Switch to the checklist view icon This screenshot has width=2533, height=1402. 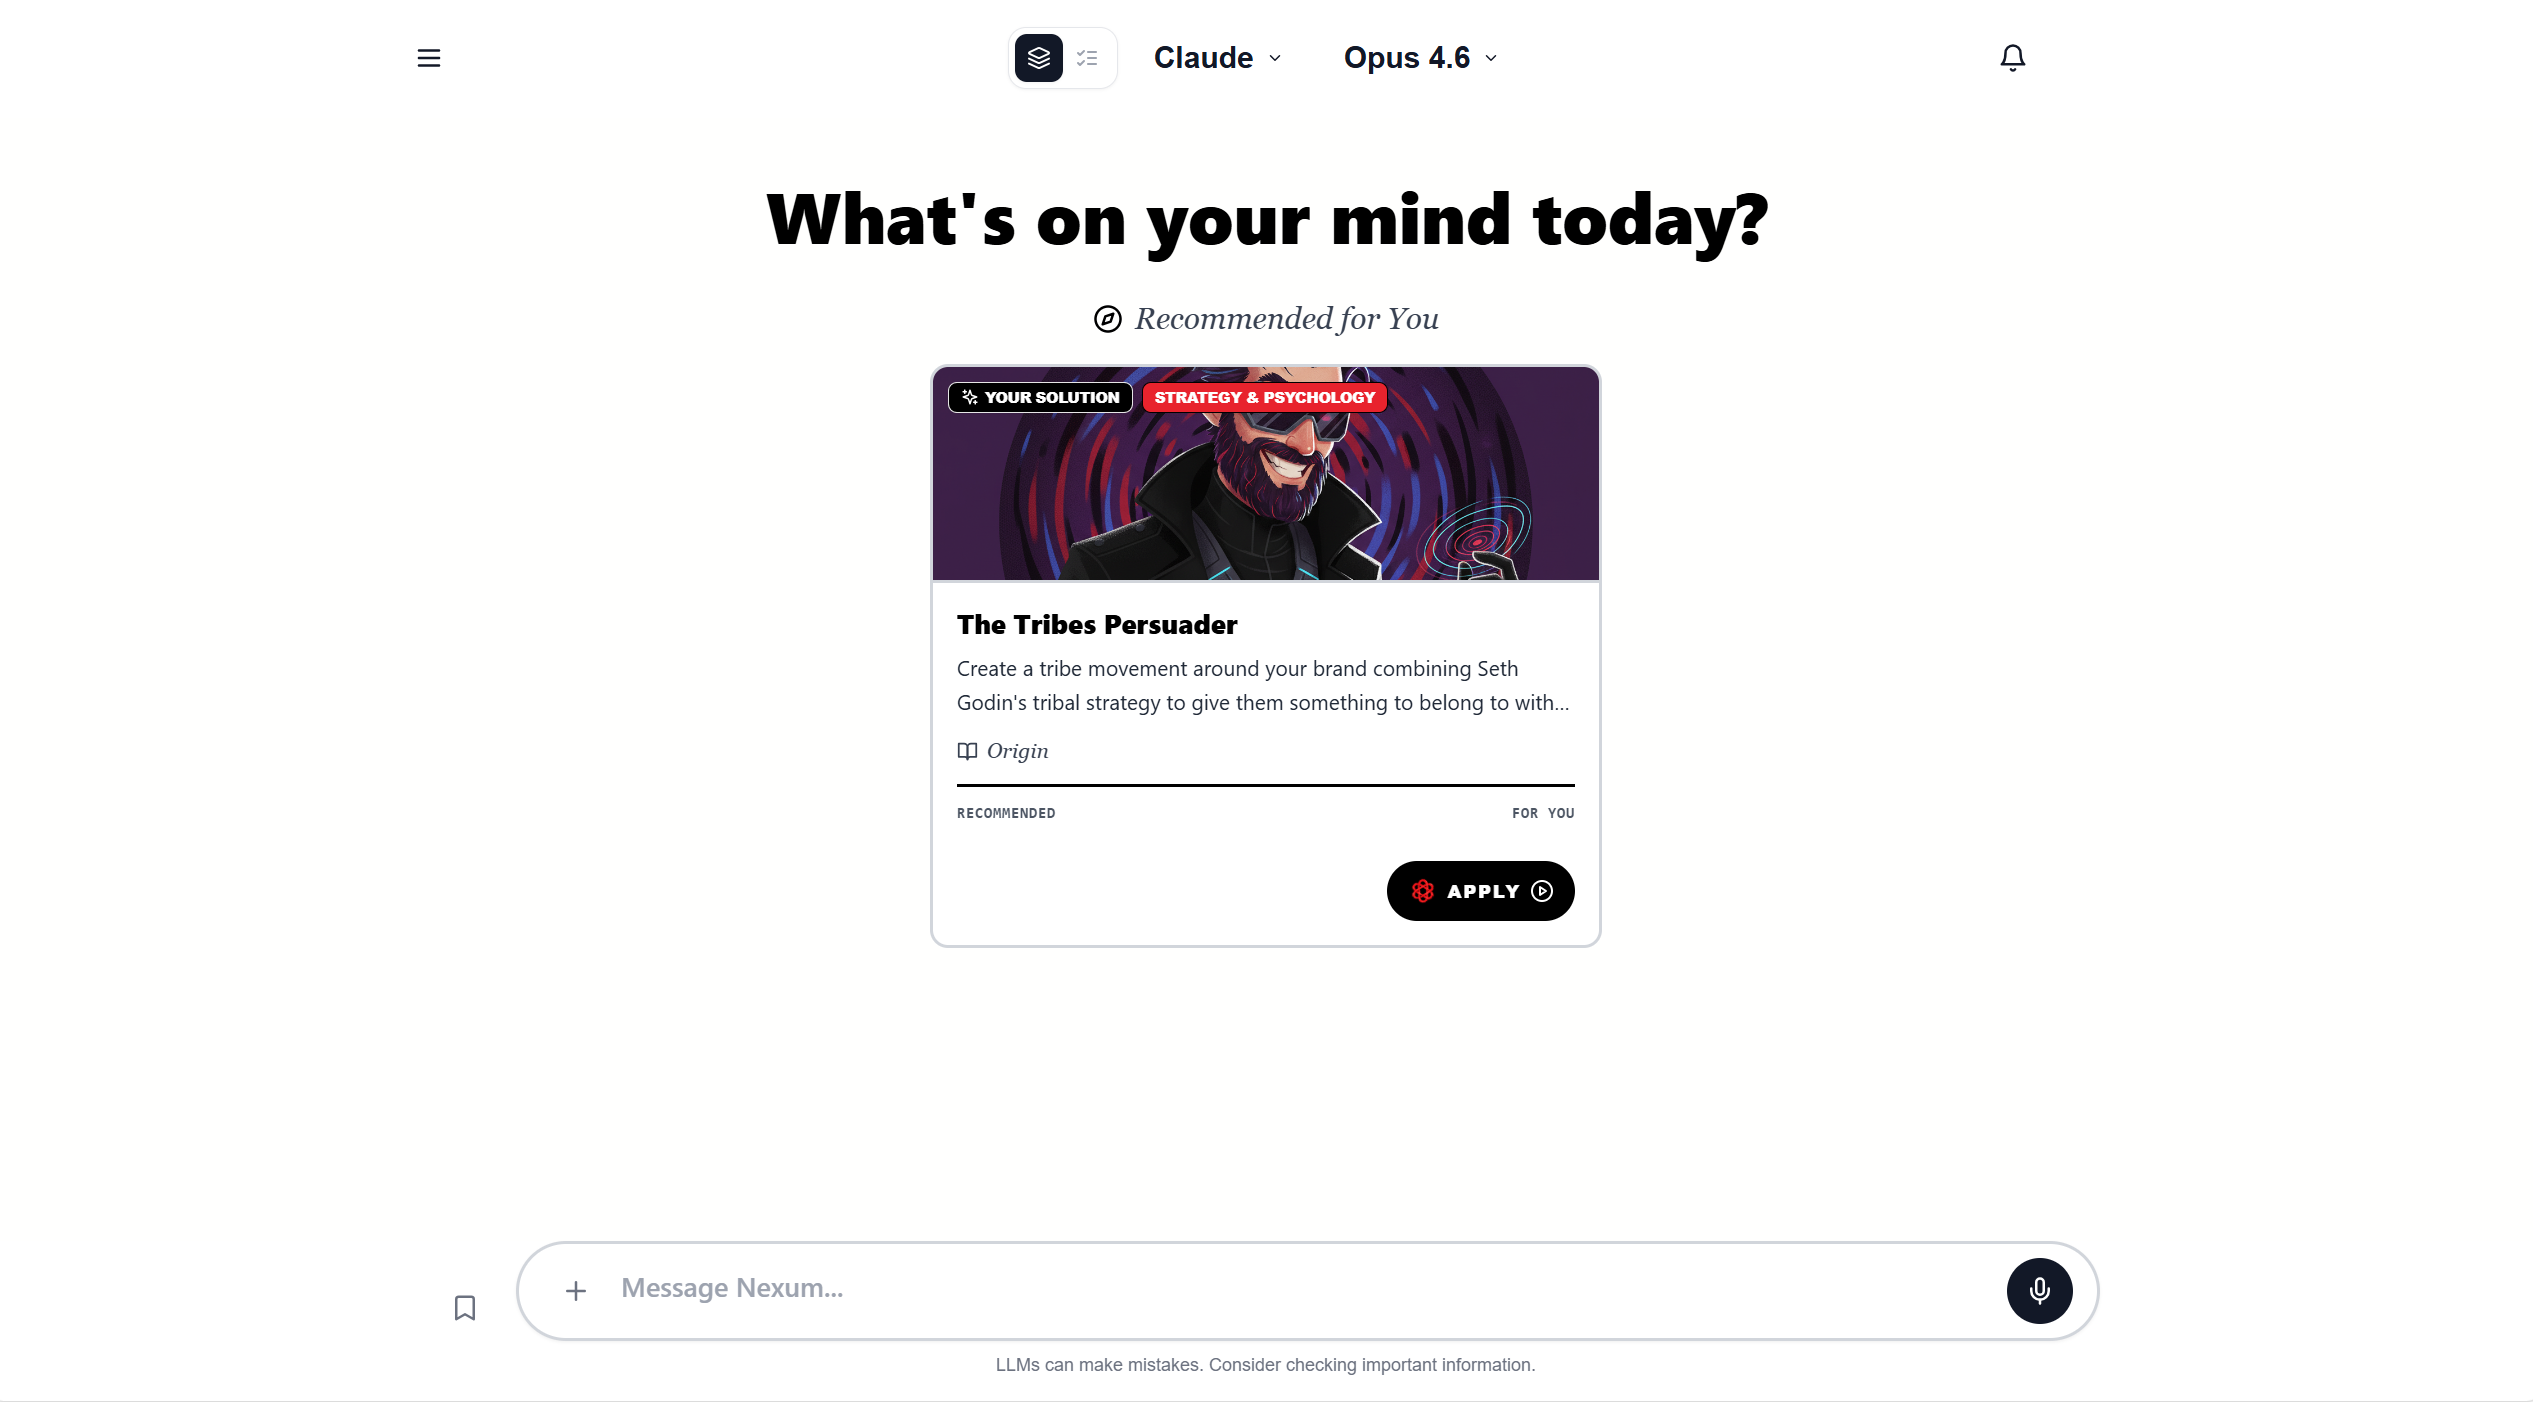point(1087,58)
